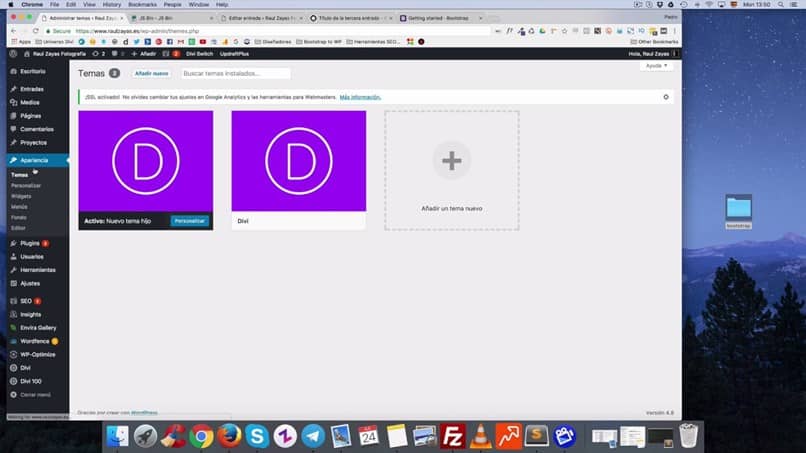Open the Escritorio dashboard menu item
Image resolution: width=806 pixels, height=453 pixels.
click(x=33, y=71)
